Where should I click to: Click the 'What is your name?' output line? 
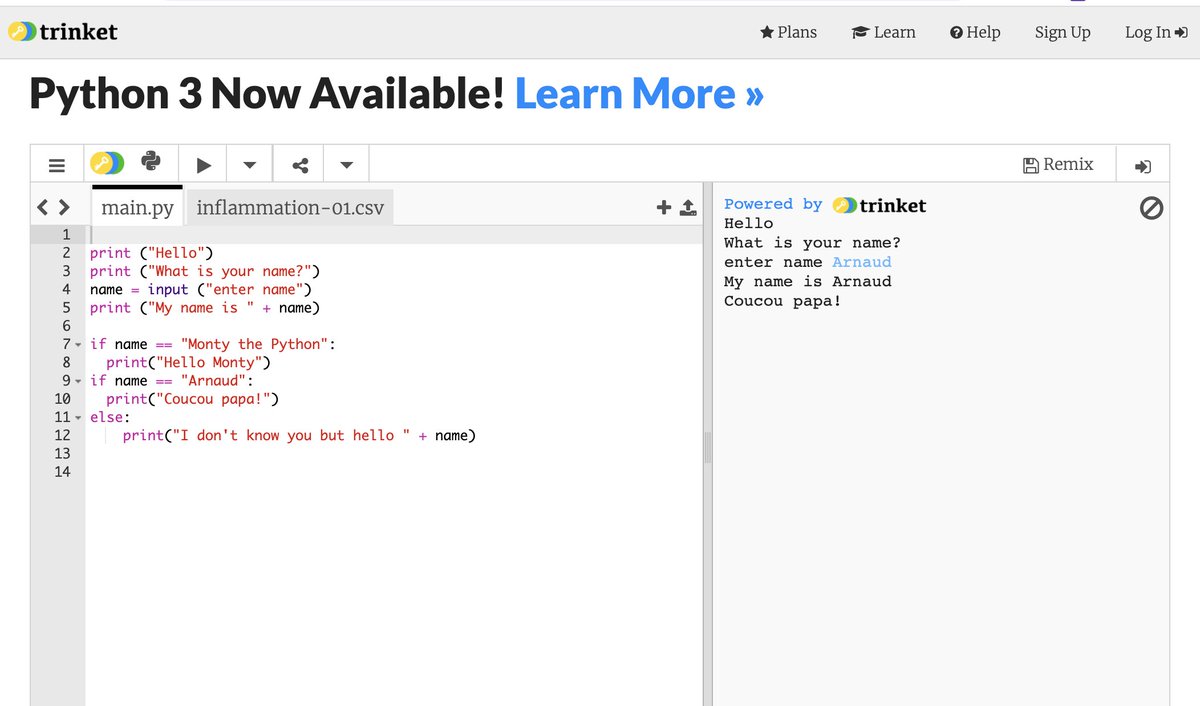[812, 243]
